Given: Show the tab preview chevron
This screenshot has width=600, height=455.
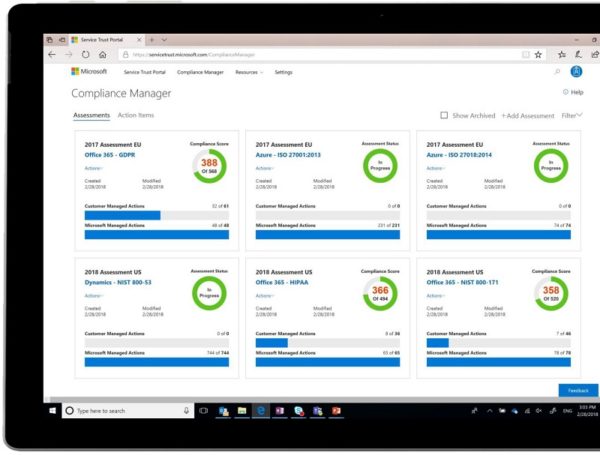Looking at the screenshot, I should pyautogui.click(x=164, y=40).
